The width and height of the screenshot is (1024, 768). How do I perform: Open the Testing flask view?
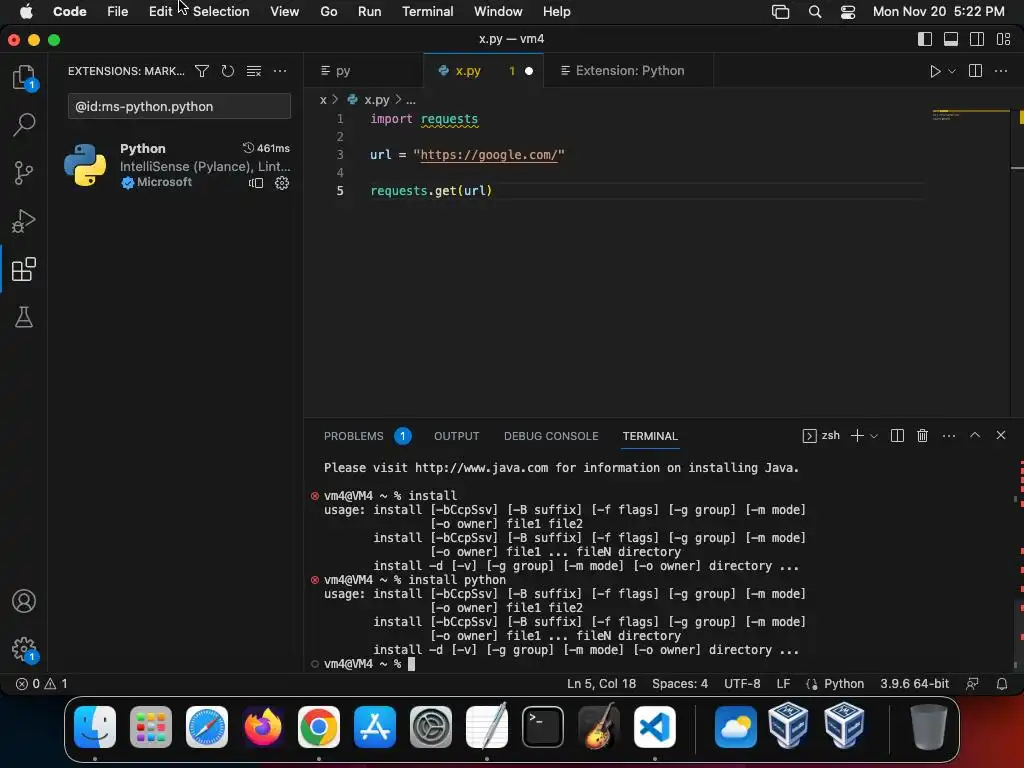coord(24,317)
